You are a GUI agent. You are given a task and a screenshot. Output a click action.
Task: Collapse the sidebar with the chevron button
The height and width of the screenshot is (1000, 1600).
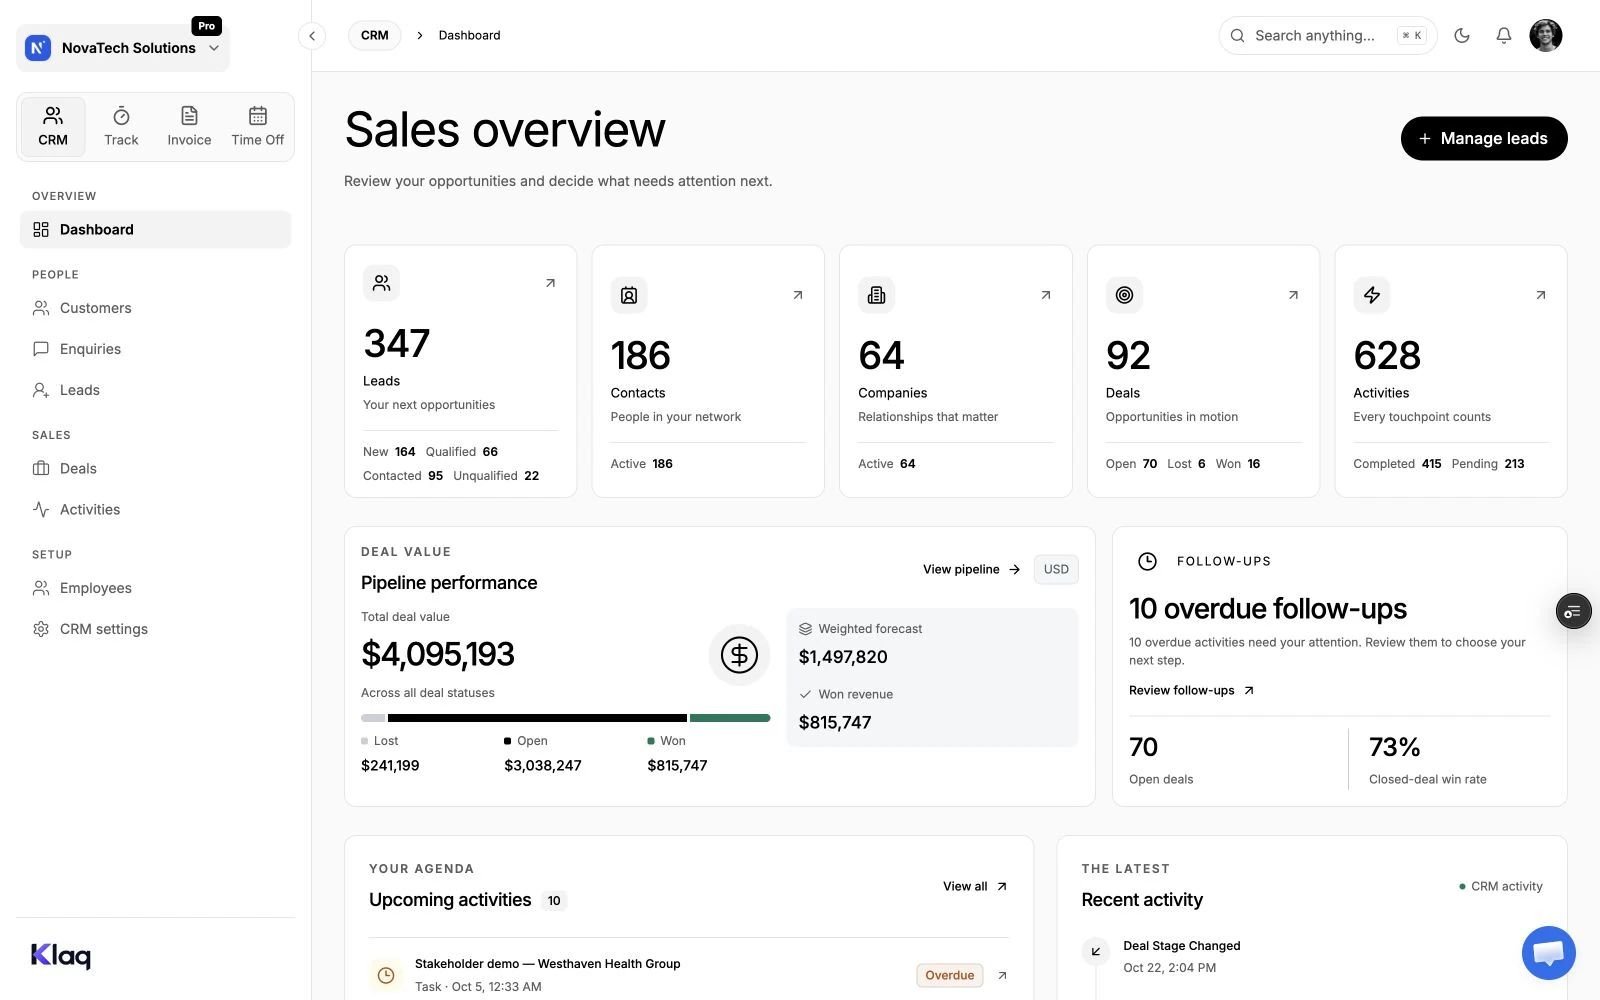[312, 36]
